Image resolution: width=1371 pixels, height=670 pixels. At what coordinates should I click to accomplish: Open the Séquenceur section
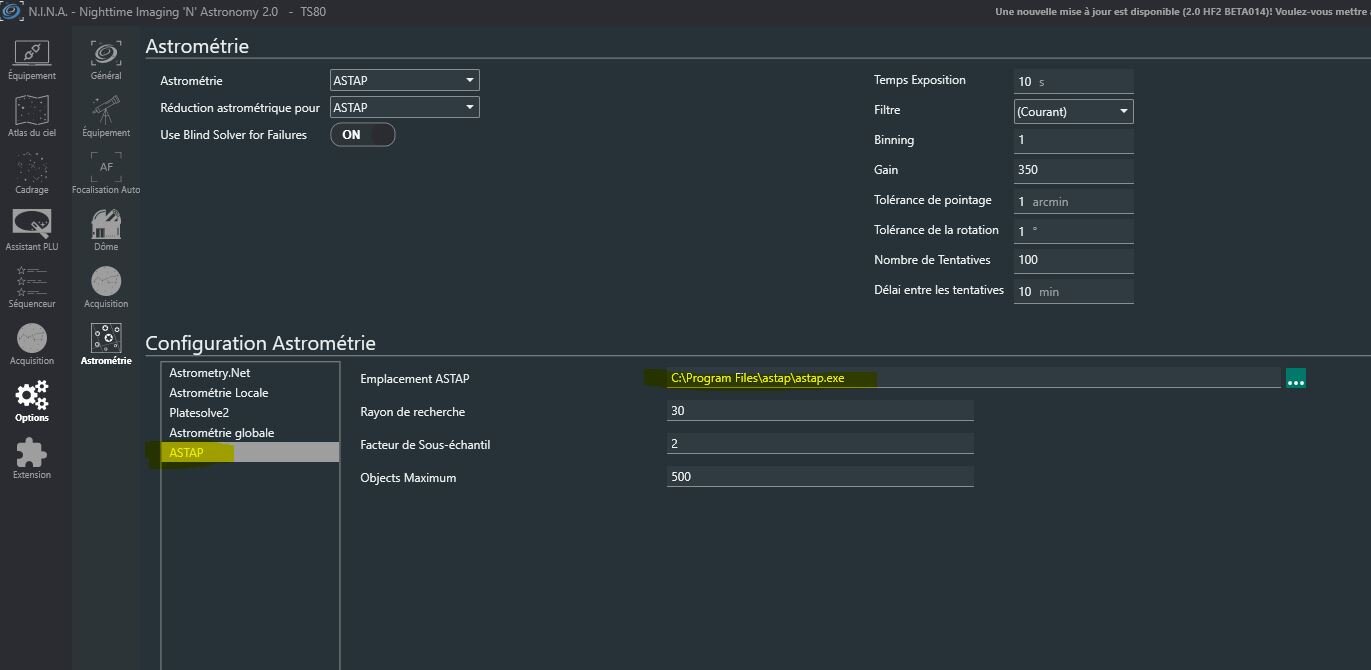(32, 287)
